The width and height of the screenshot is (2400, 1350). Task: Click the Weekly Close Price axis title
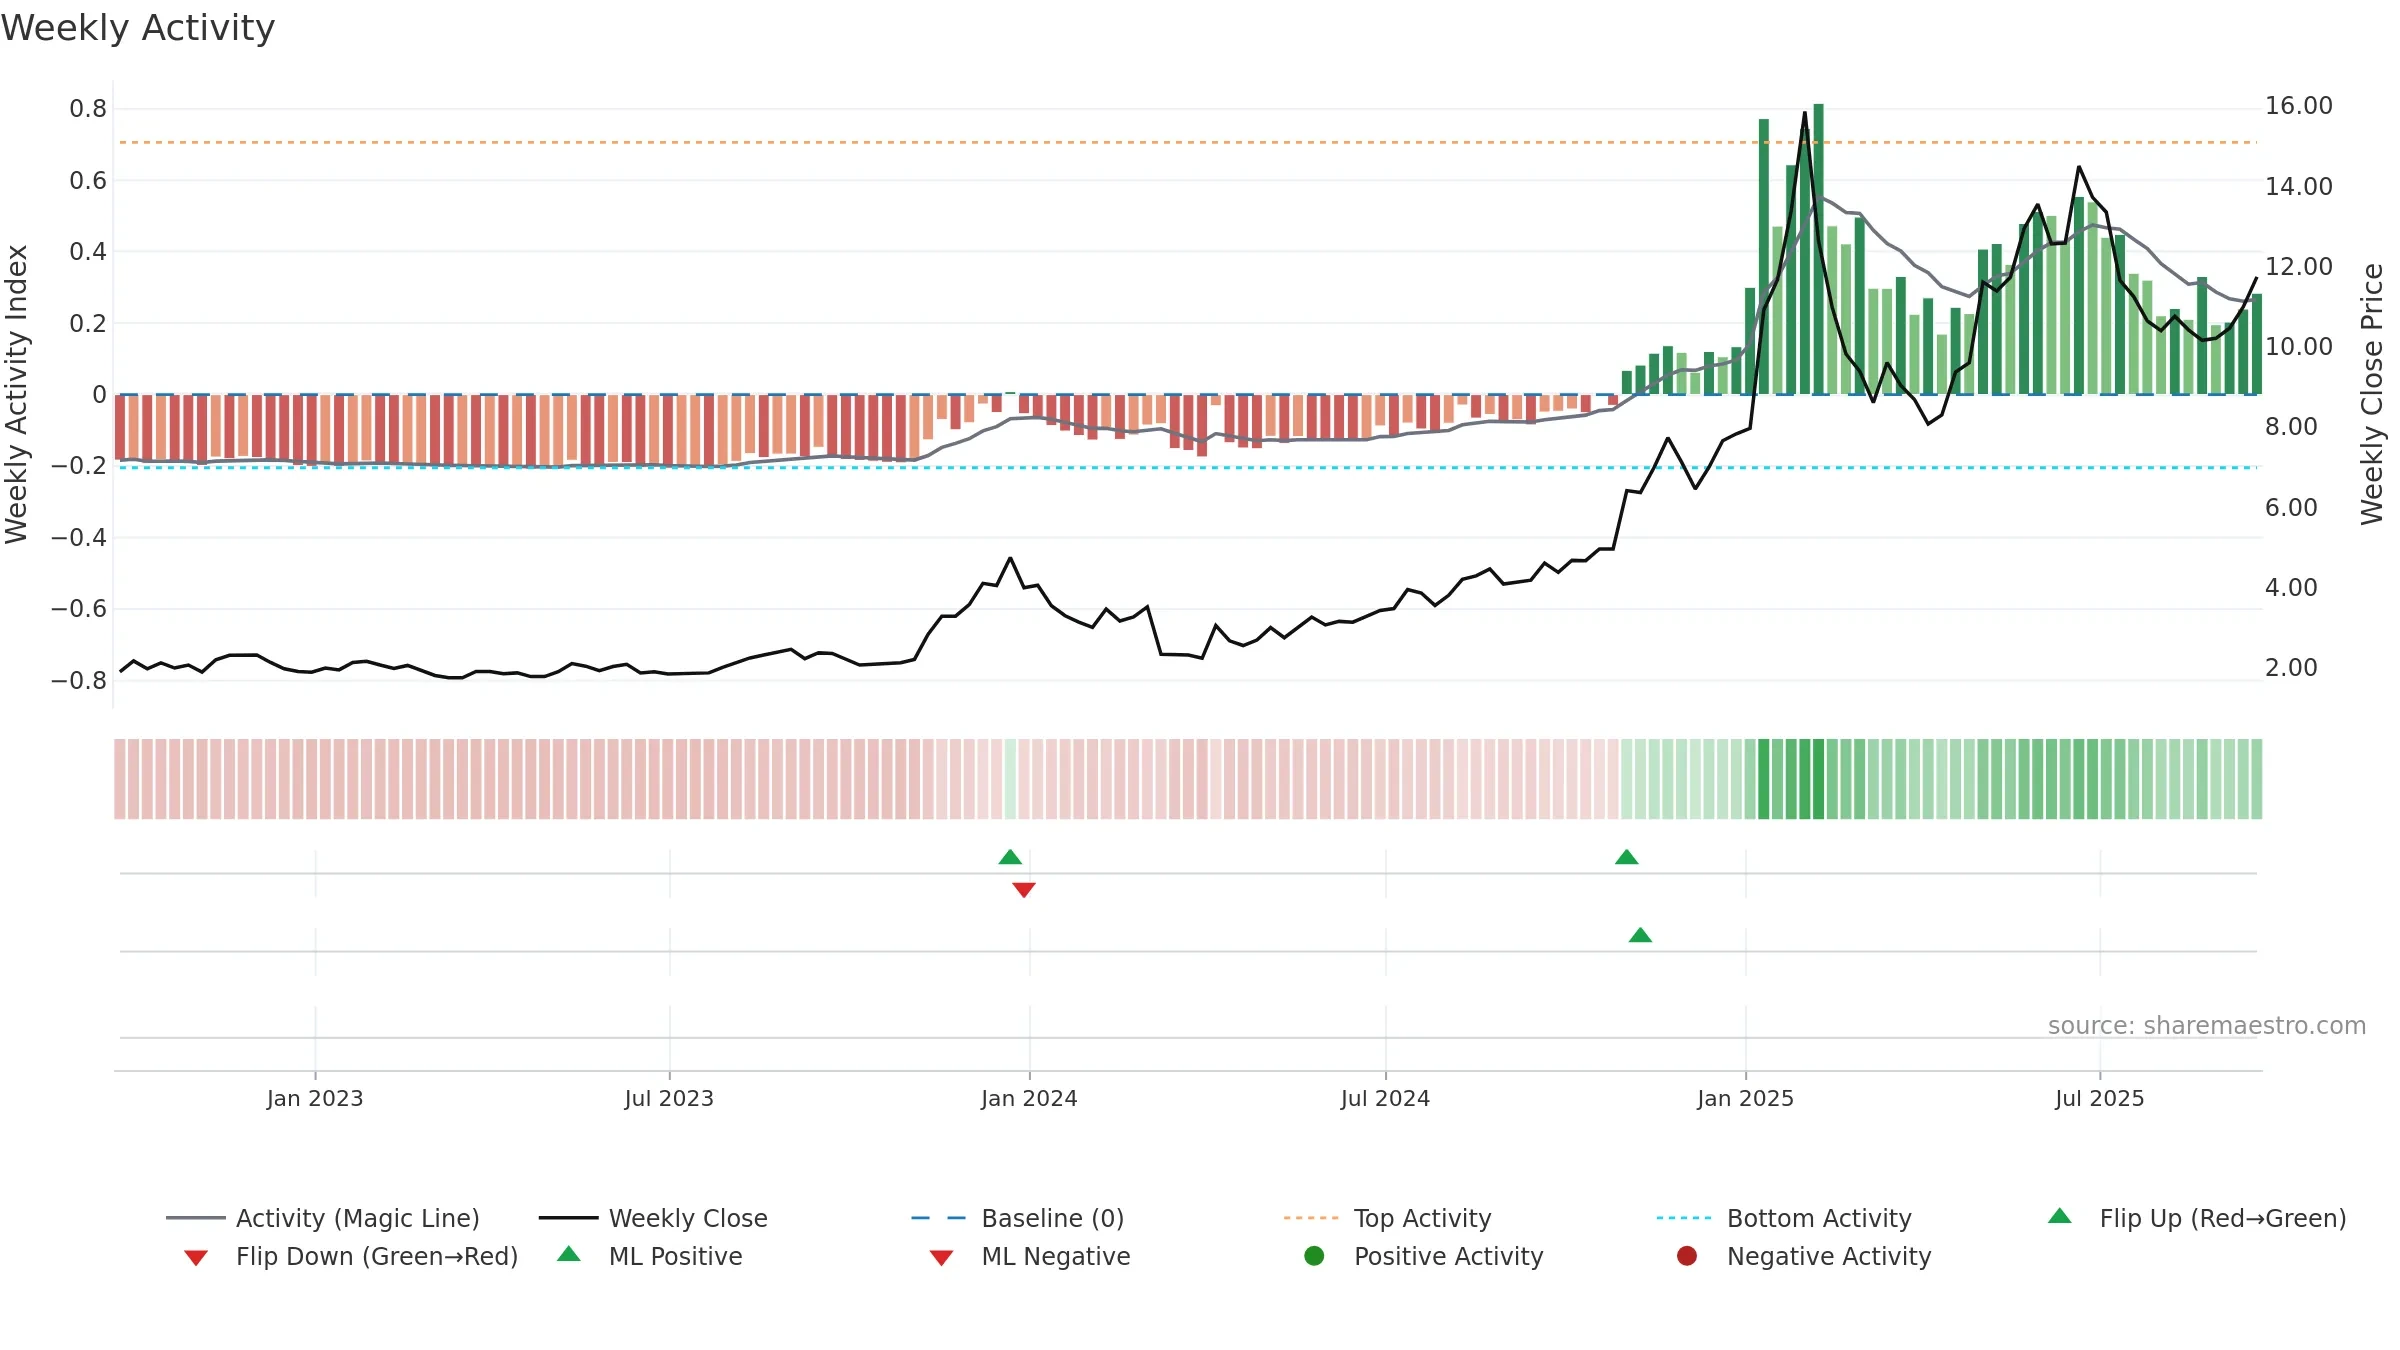[x=2372, y=394]
